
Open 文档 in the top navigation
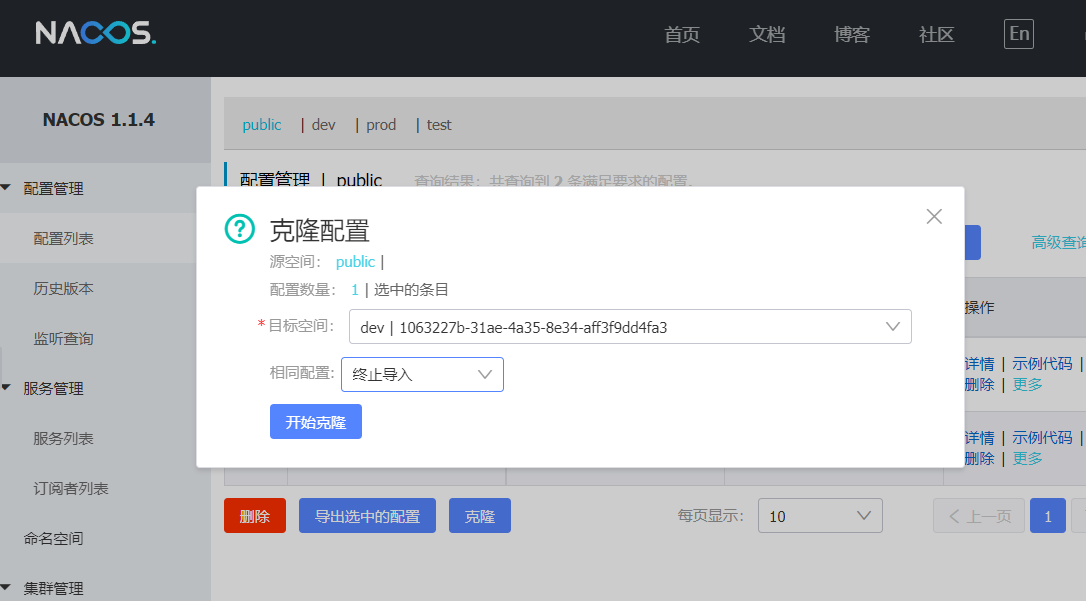pyautogui.click(x=767, y=35)
